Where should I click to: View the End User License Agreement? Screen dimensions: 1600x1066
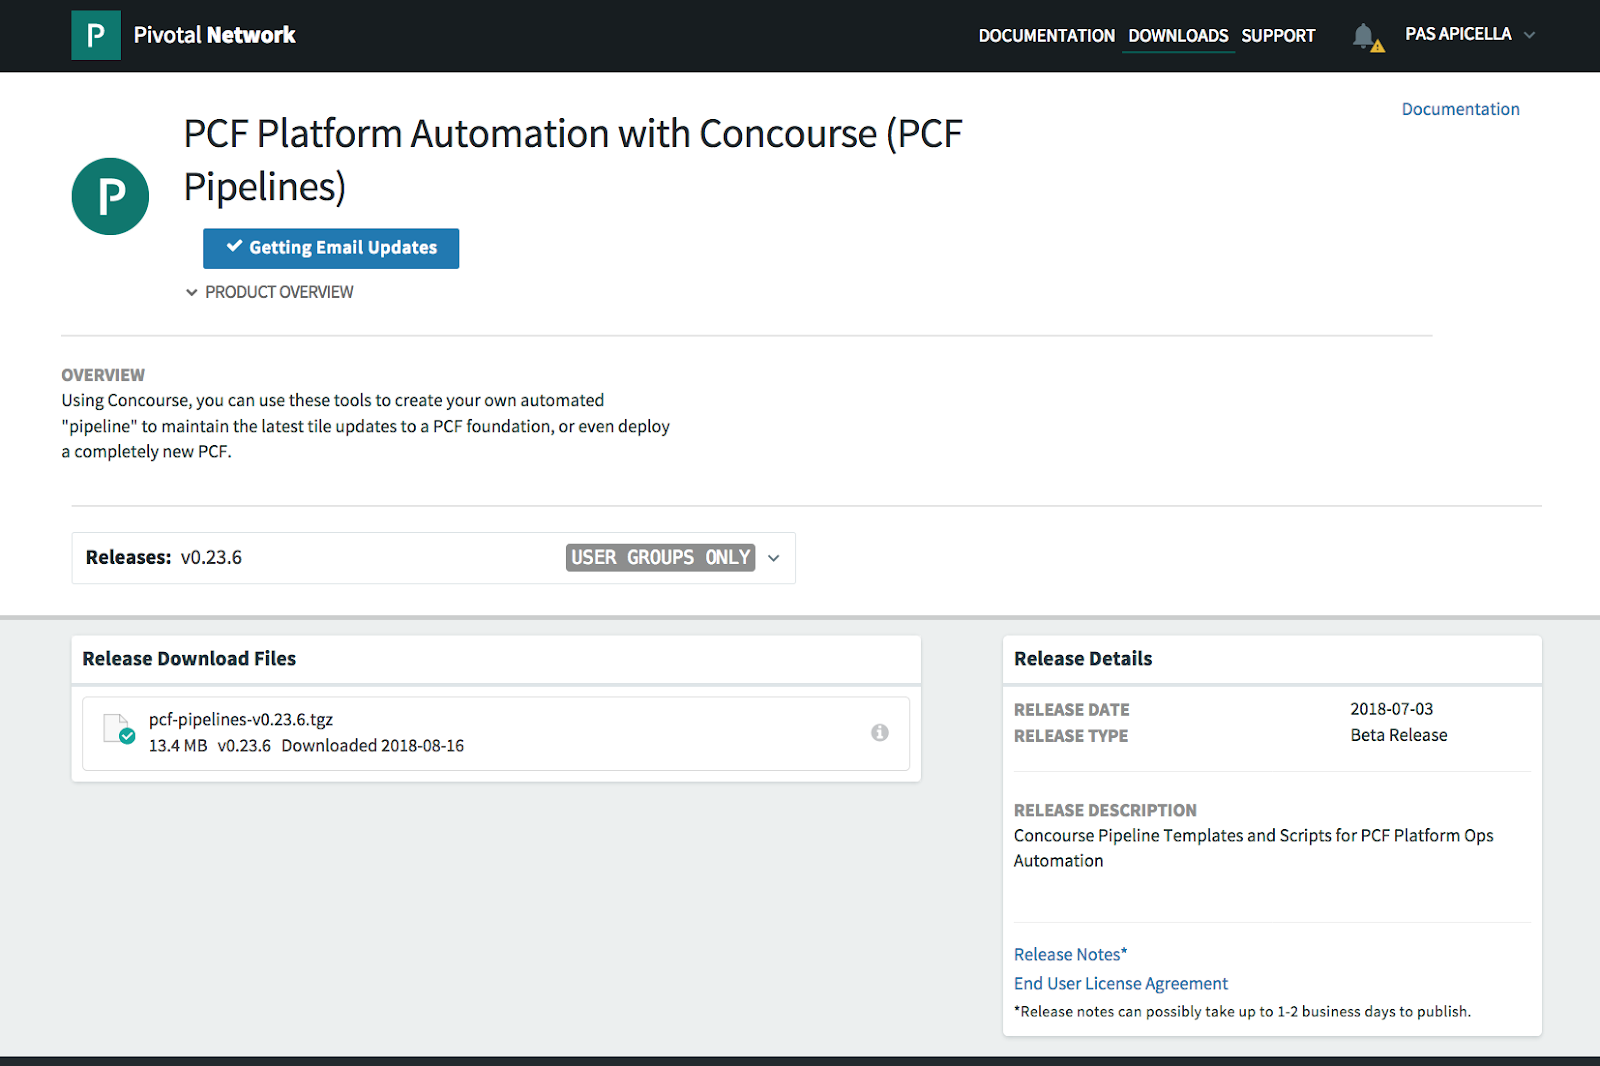coord(1120,983)
